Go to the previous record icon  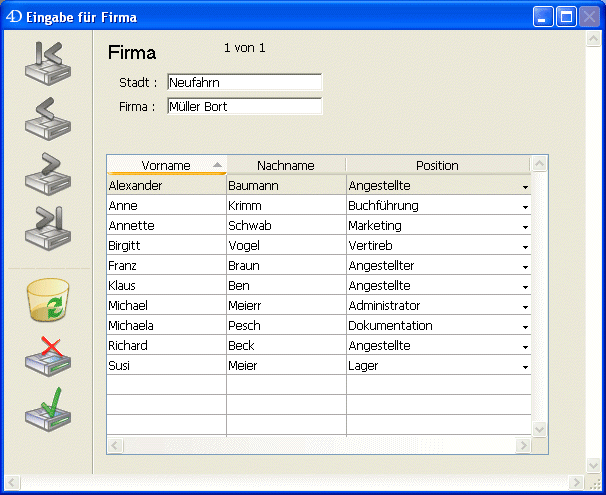coord(47,119)
